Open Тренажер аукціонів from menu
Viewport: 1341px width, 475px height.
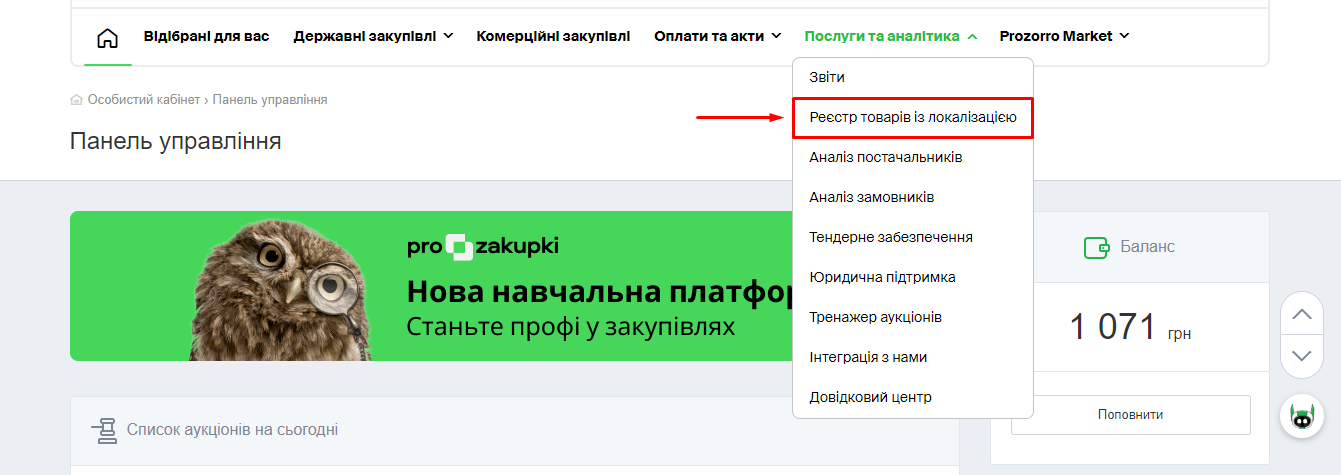[x=875, y=317]
